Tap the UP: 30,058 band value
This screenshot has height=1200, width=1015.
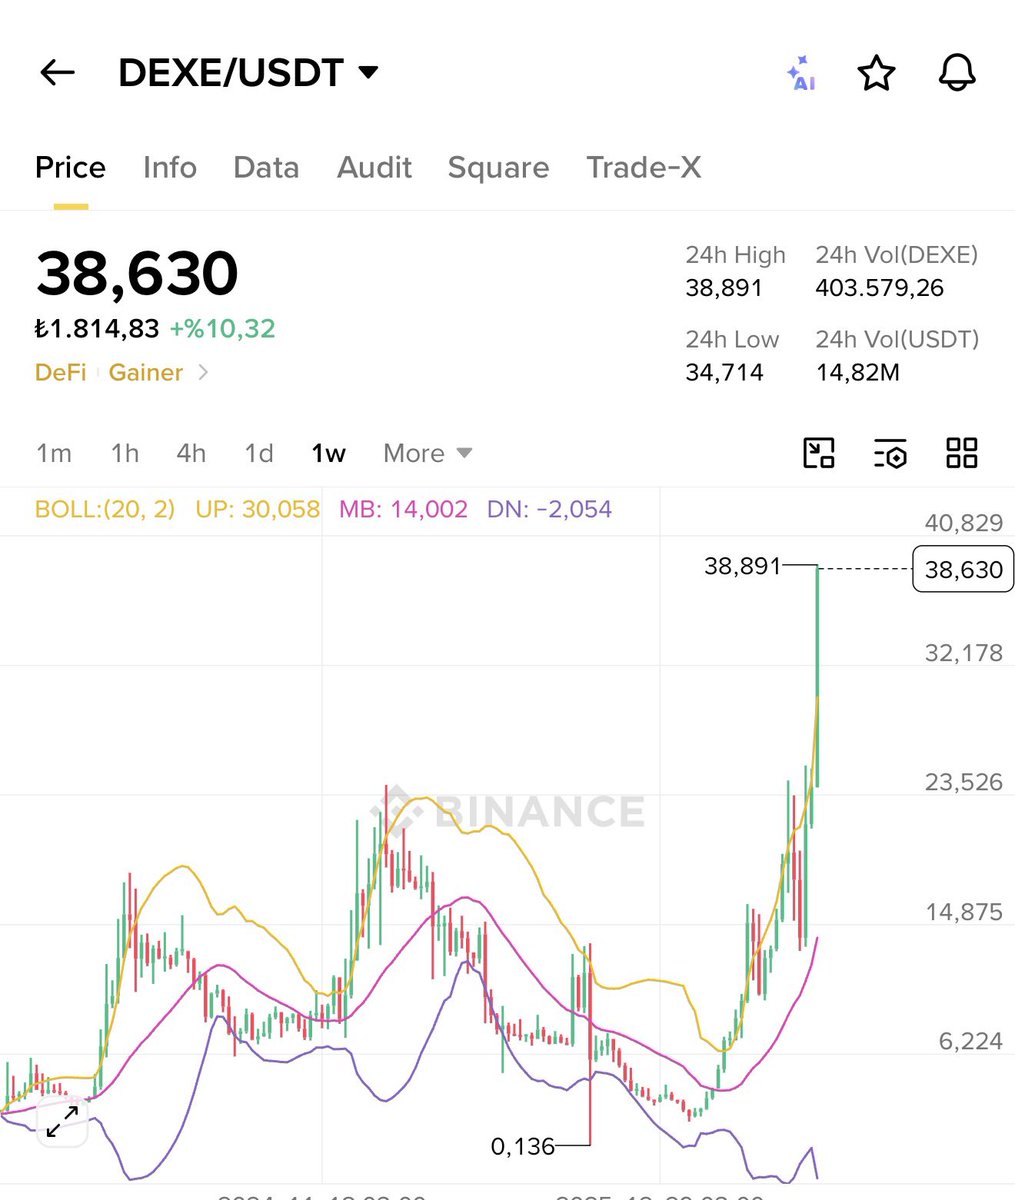pos(258,509)
